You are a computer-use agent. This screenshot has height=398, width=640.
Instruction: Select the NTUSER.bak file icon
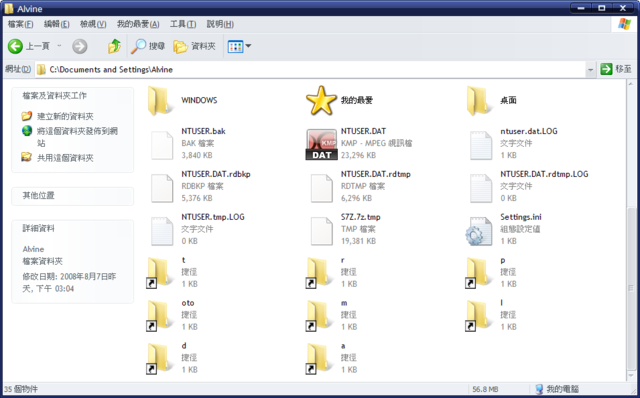pyautogui.click(x=162, y=145)
